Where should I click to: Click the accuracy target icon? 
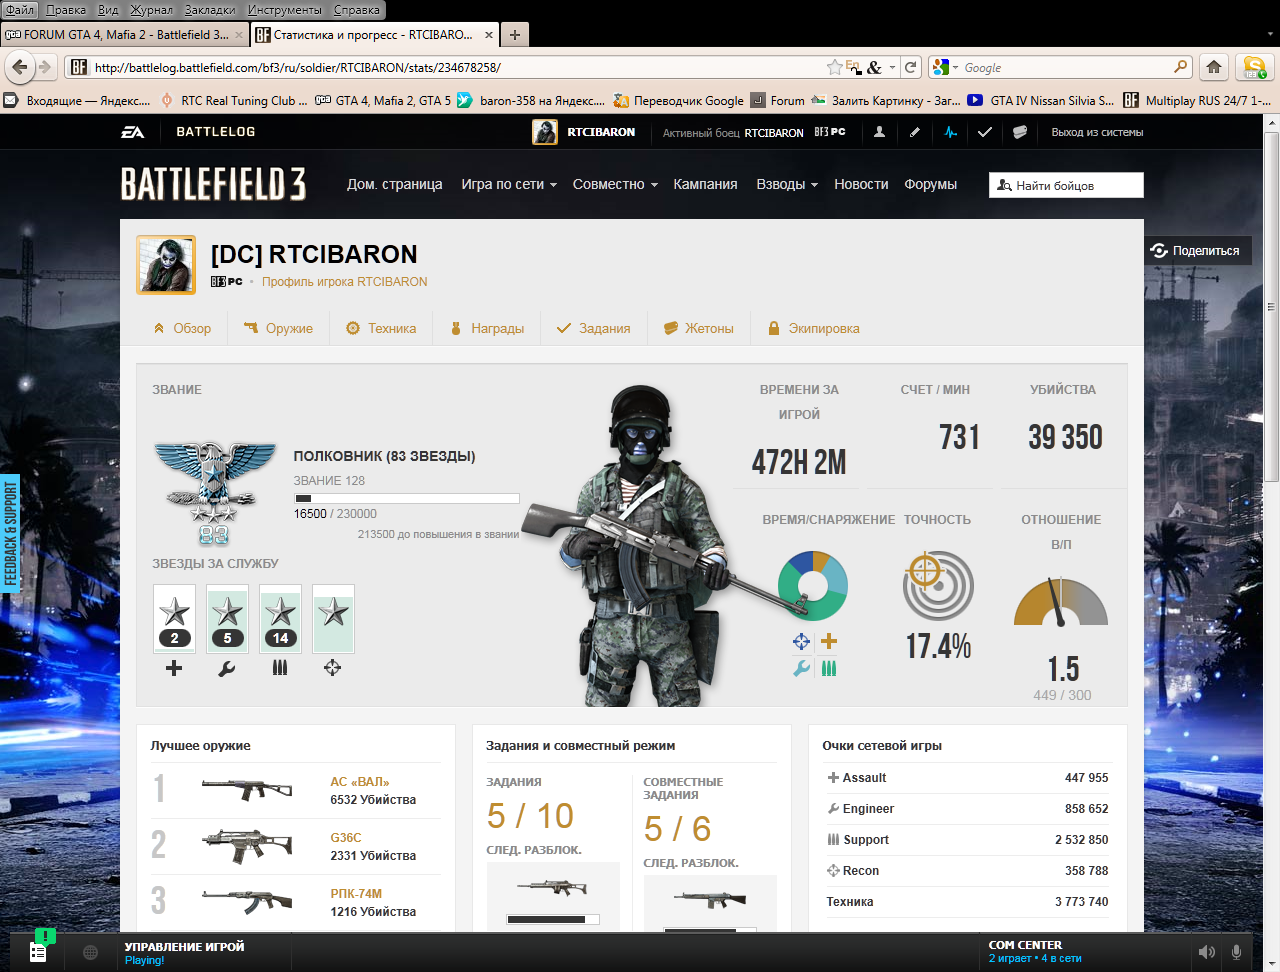[x=938, y=586]
